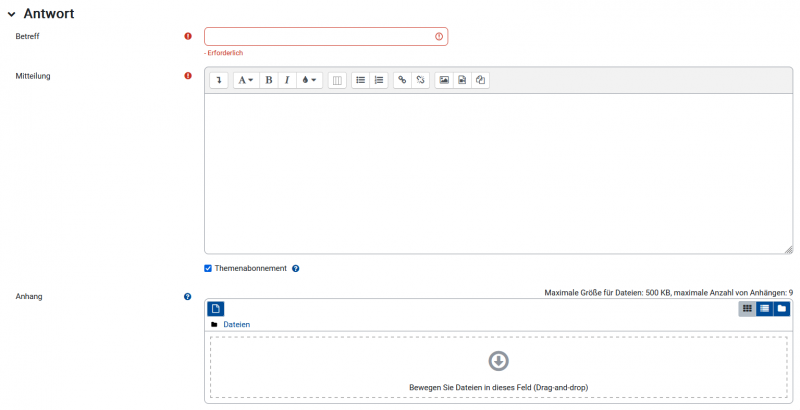Viewport: 800px width, 410px height.
Task: Open the paragraph style dropdown
Action: point(245,80)
